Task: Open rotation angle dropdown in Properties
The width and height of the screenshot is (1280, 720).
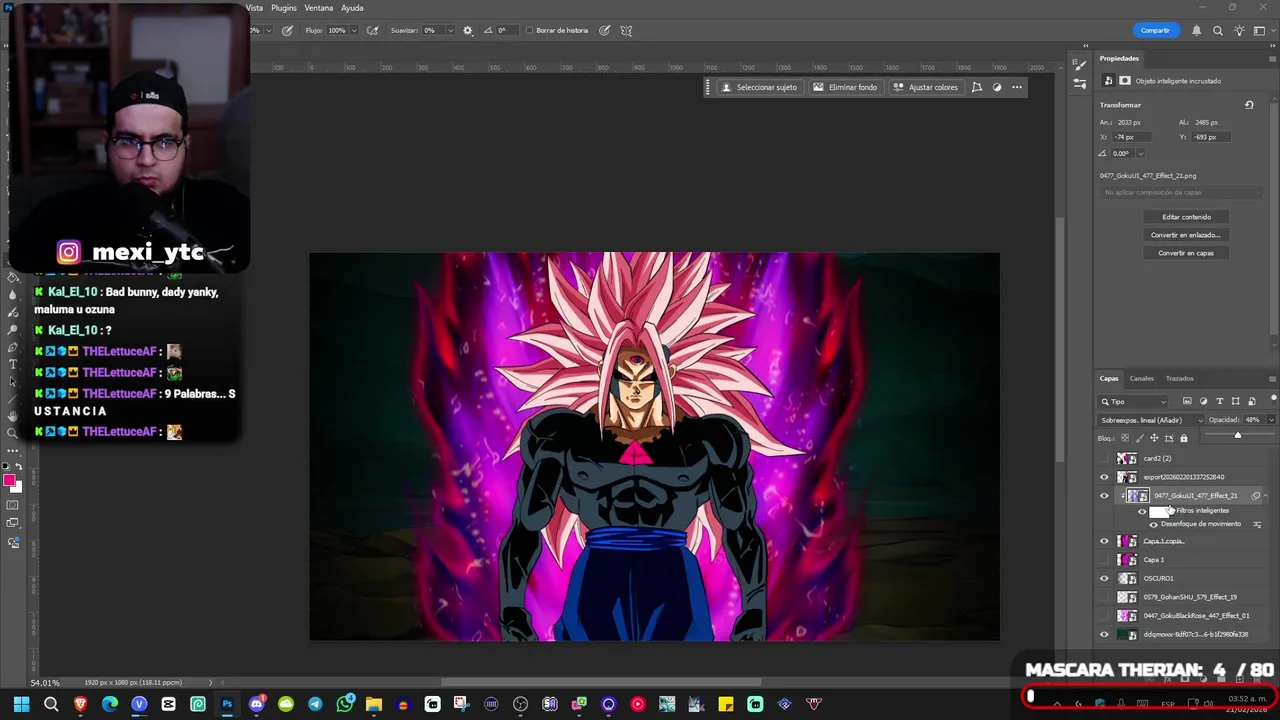Action: pyautogui.click(x=1140, y=153)
